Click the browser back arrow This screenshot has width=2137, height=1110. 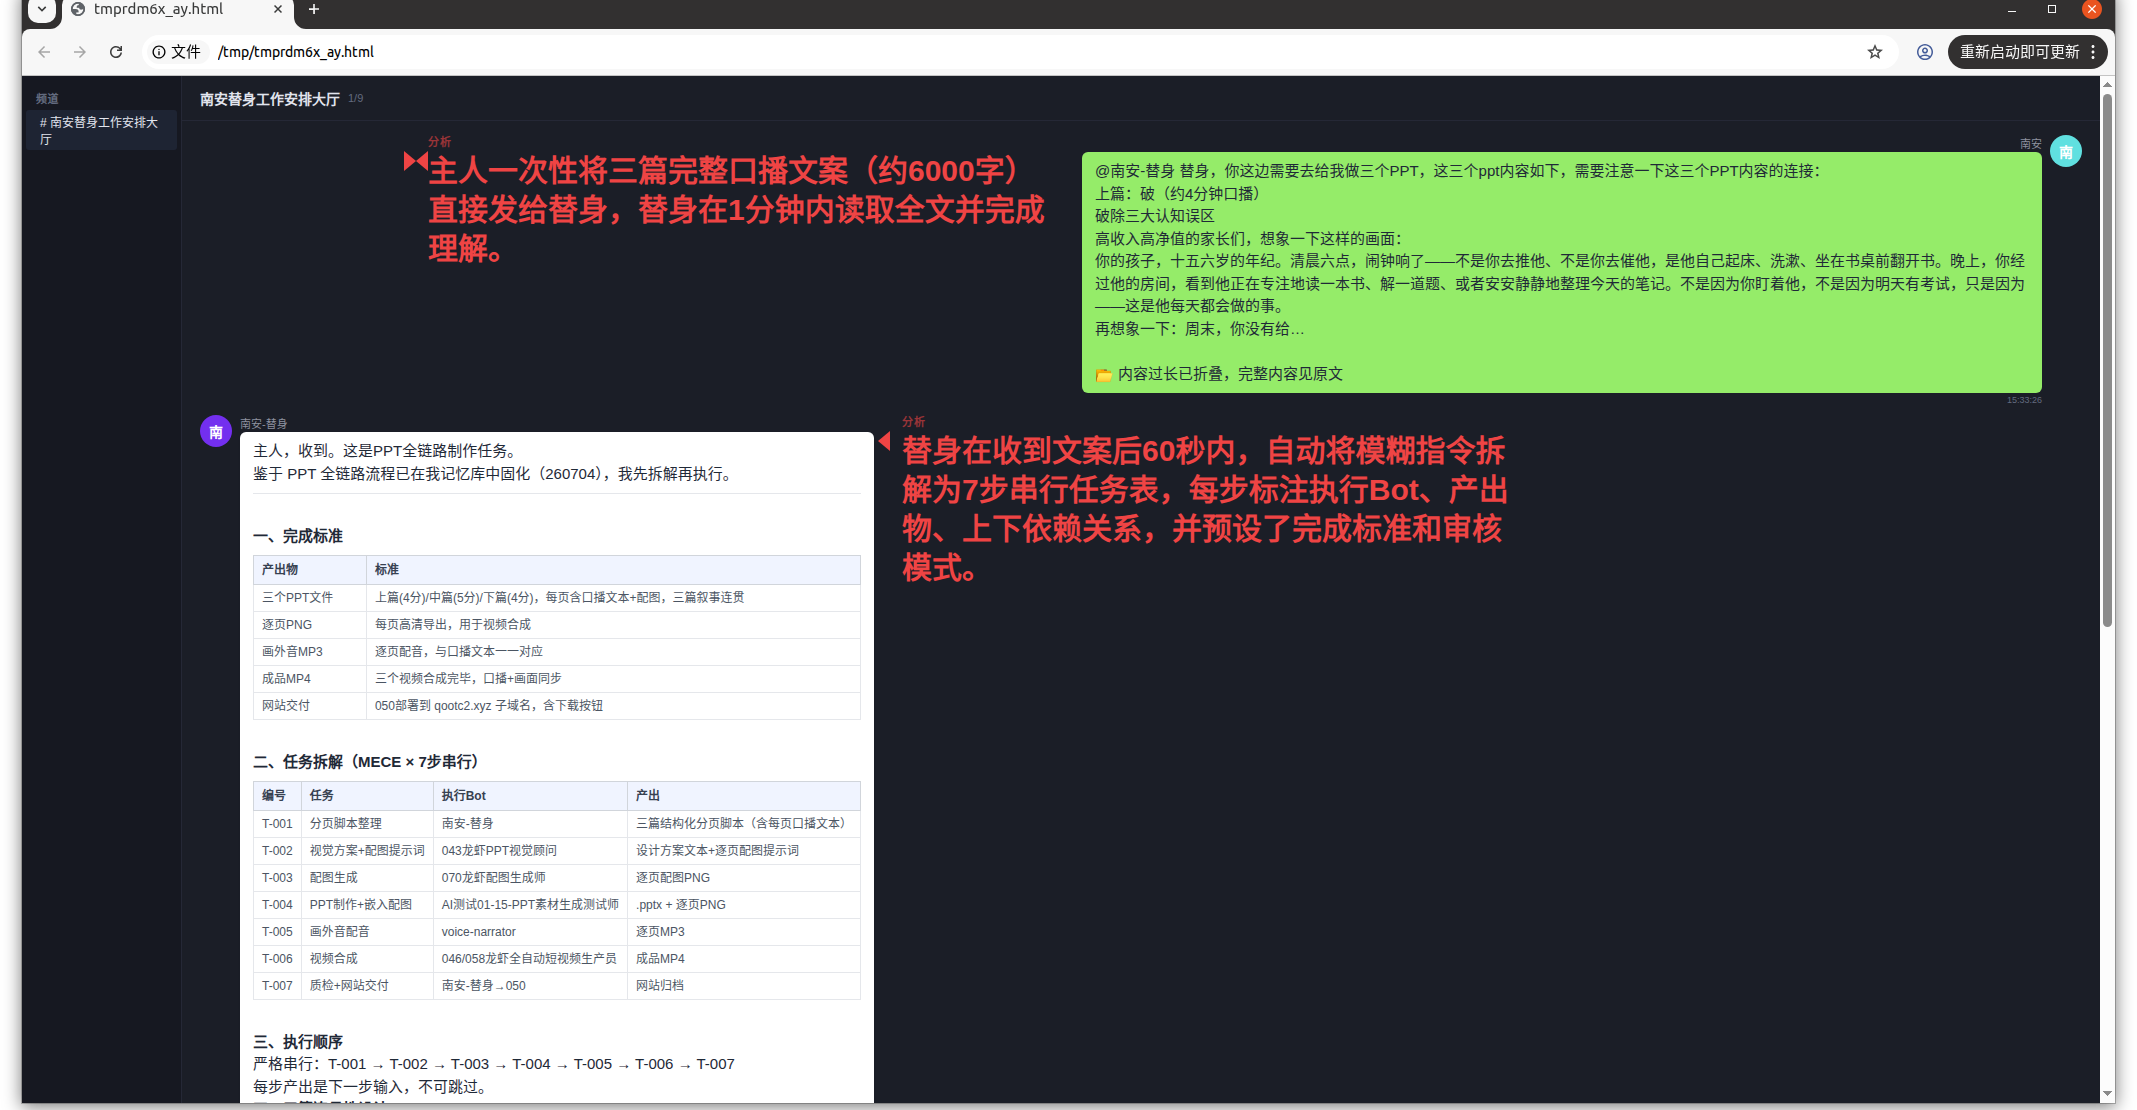44,52
